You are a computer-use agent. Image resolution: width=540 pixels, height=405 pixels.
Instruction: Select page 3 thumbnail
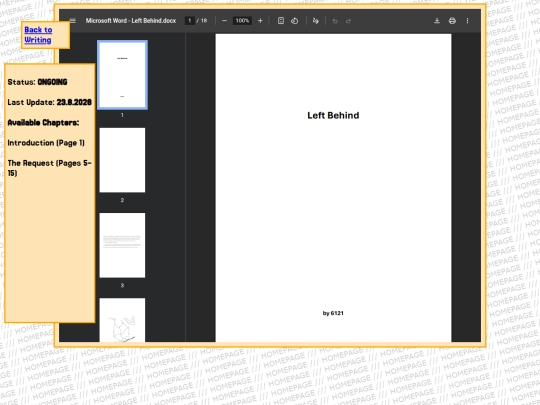(122, 245)
